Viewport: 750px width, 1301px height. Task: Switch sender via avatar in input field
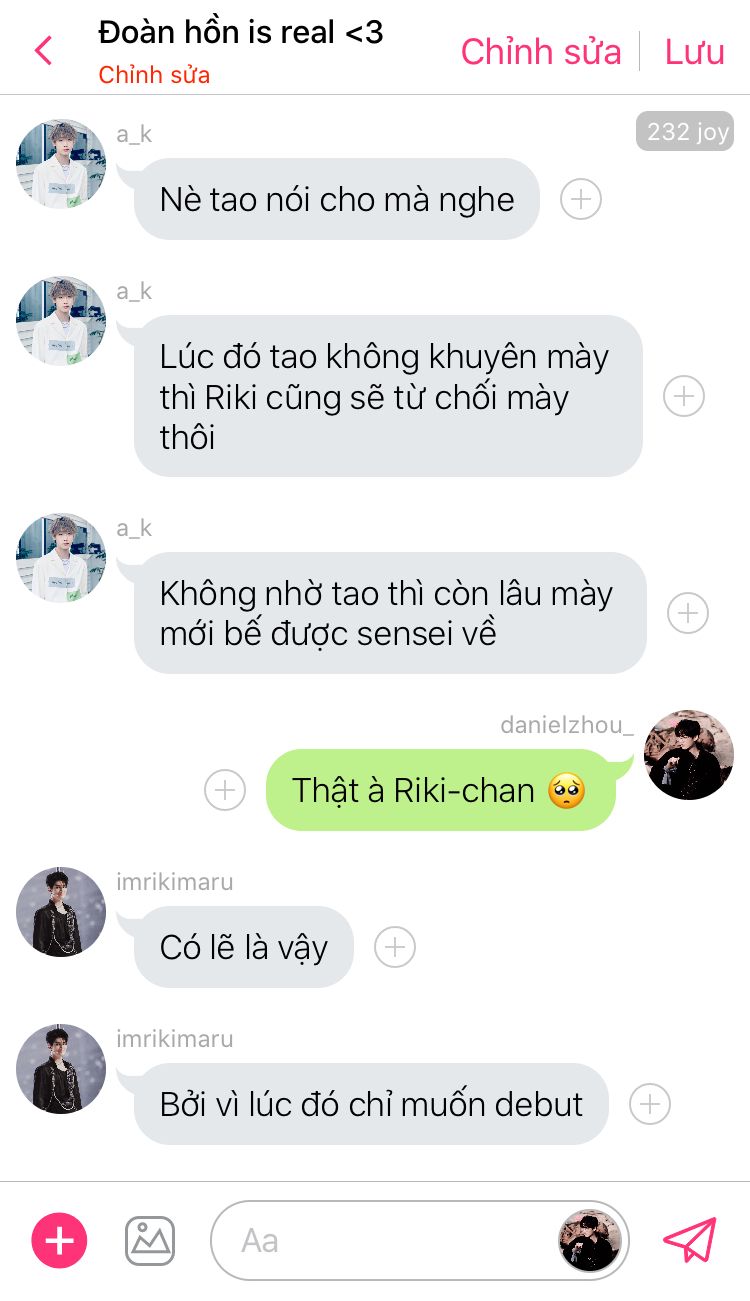pyautogui.click(x=590, y=1241)
